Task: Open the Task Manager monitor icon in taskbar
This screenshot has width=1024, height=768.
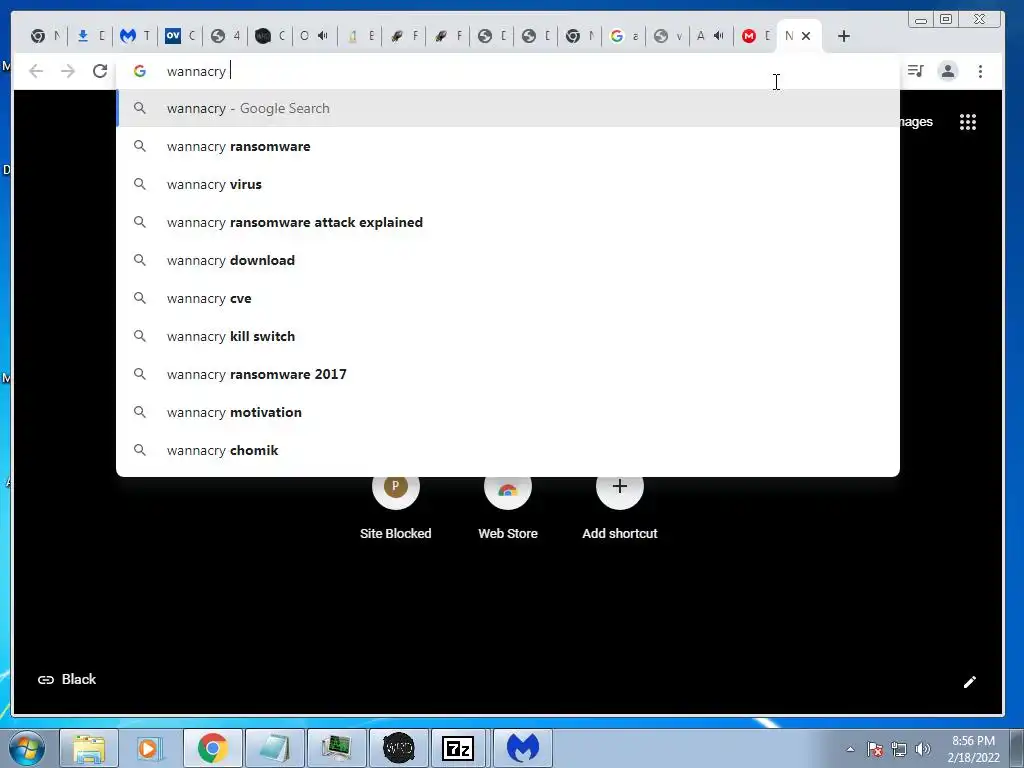Action: click(336, 748)
